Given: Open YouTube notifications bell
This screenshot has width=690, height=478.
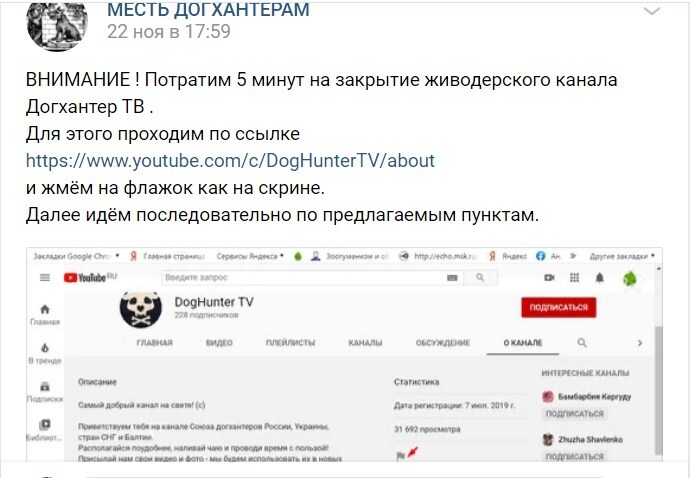Looking at the screenshot, I should tap(599, 277).
